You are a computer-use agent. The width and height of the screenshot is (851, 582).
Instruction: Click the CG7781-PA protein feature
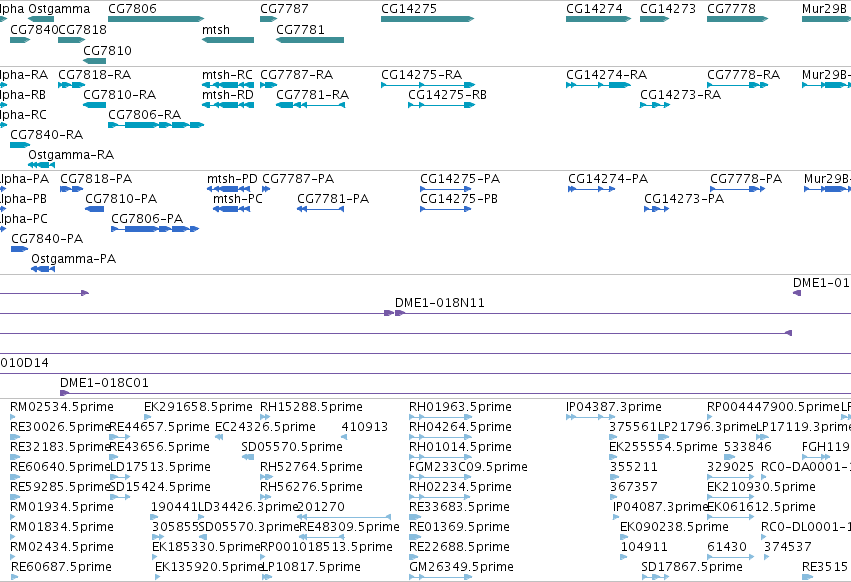tap(321, 209)
